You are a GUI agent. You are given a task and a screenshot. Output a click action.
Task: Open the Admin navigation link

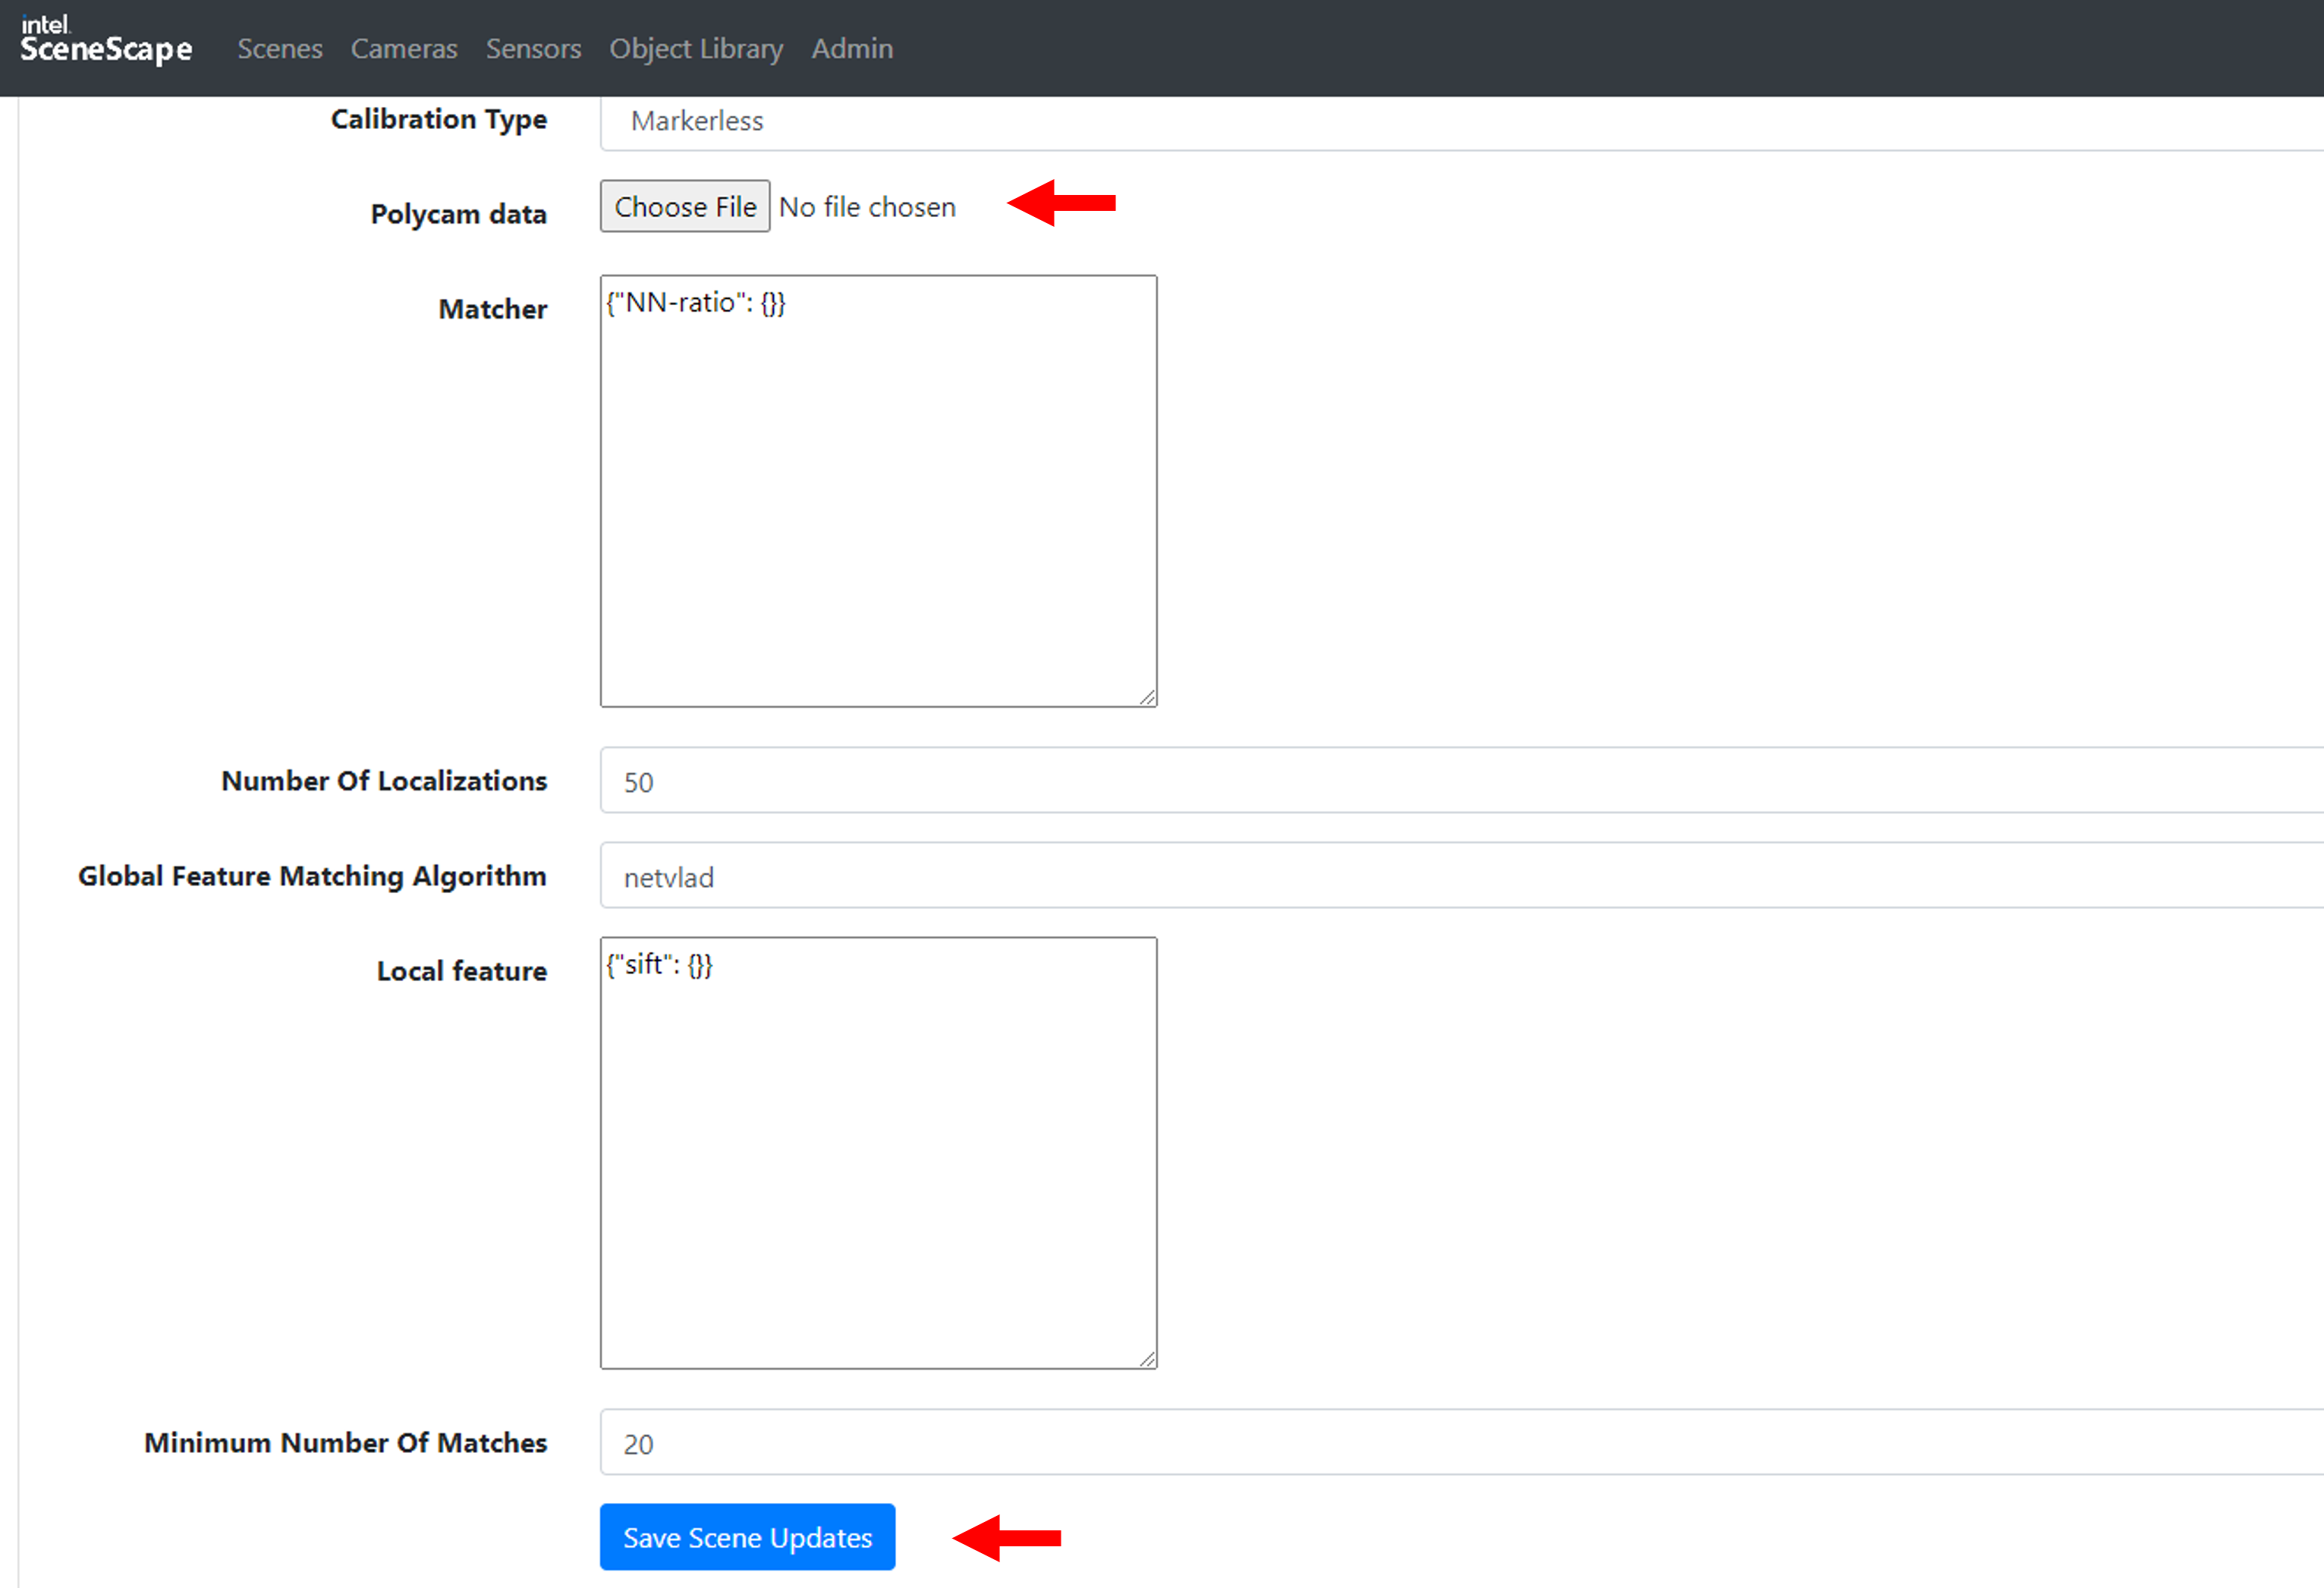tap(852, 49)
